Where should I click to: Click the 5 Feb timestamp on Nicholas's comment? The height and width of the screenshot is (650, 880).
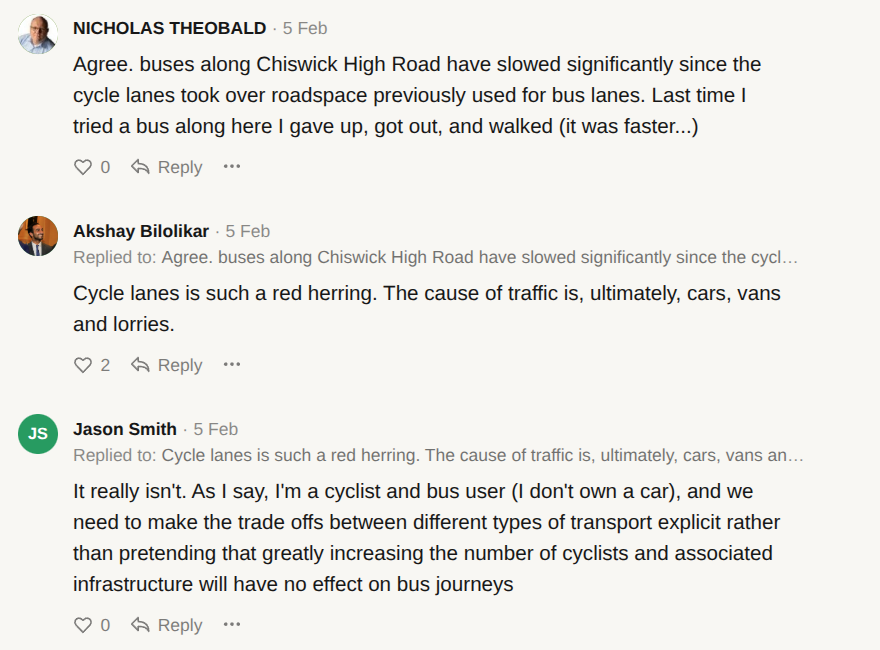[x=305, y=28]
